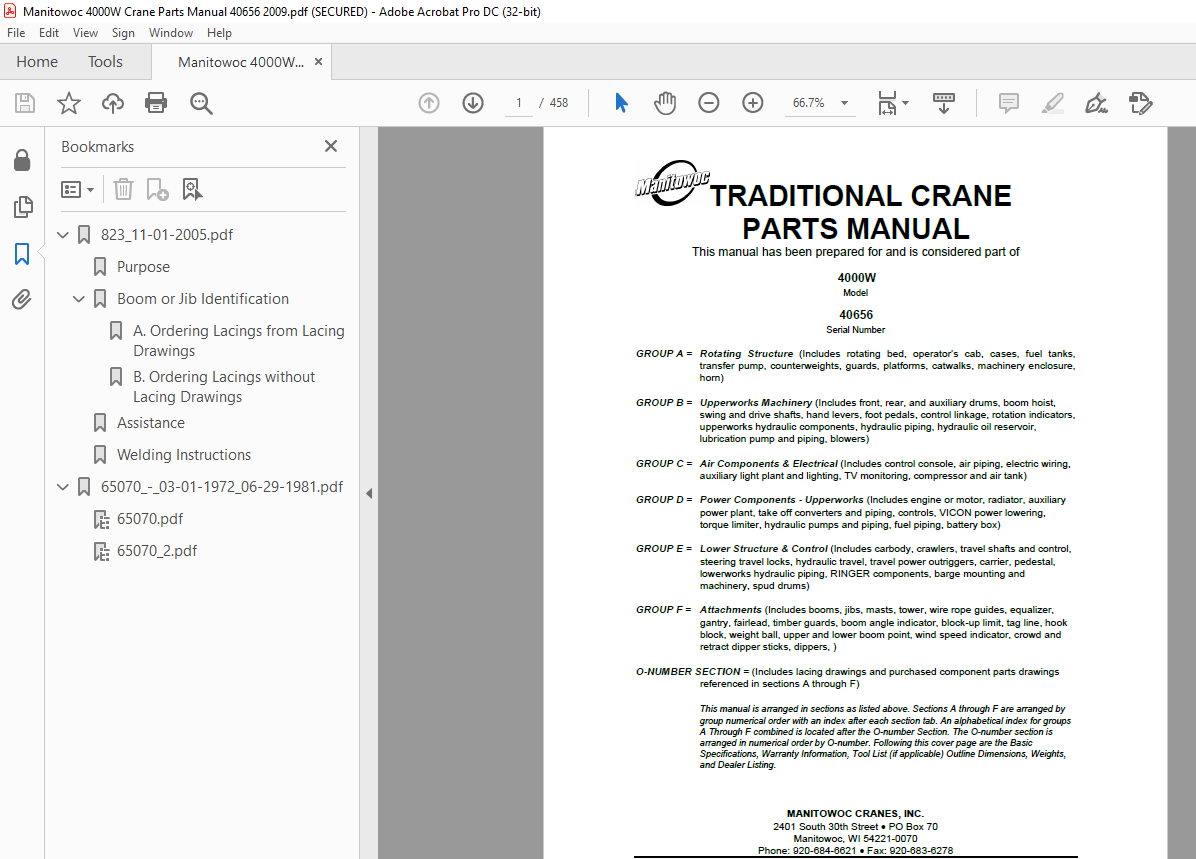Collapse the Boom or Jib Identification bookmark
Image resolution: width=1196 pixels, height=859 pixels.
pyautogui.click(x=79, y=299)
